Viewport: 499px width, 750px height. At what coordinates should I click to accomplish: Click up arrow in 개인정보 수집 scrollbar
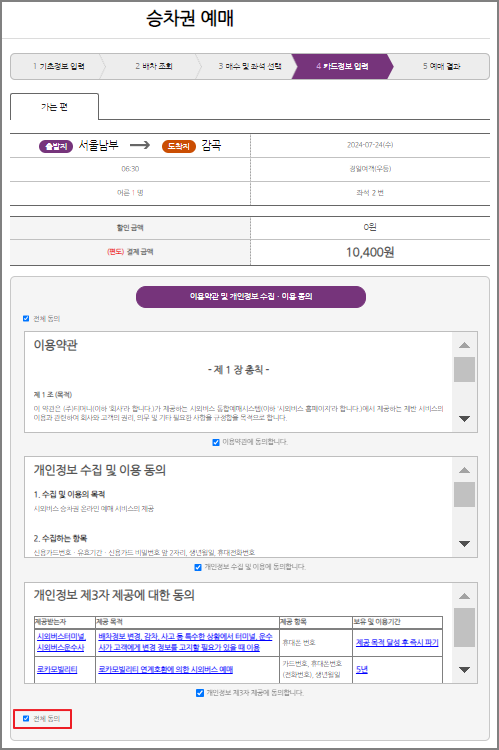click(x=464, y=470)
